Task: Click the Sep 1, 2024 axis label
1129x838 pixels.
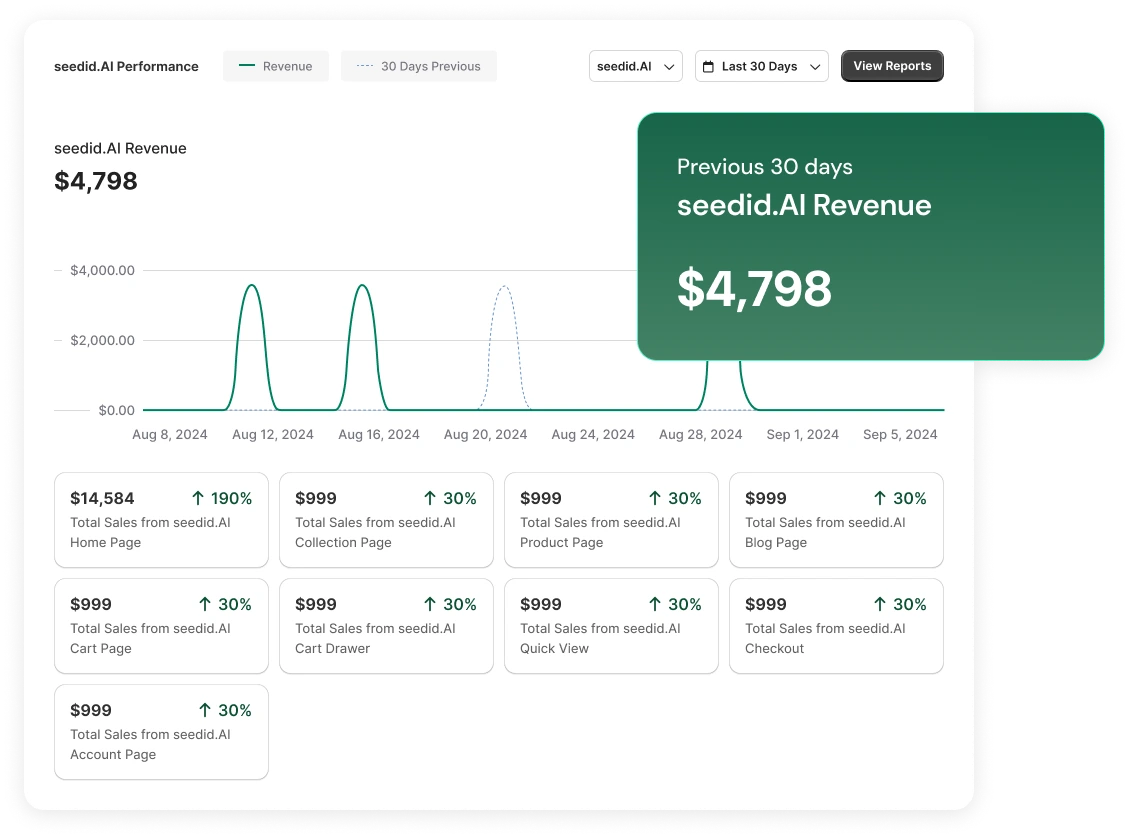Action: (803, 434)
